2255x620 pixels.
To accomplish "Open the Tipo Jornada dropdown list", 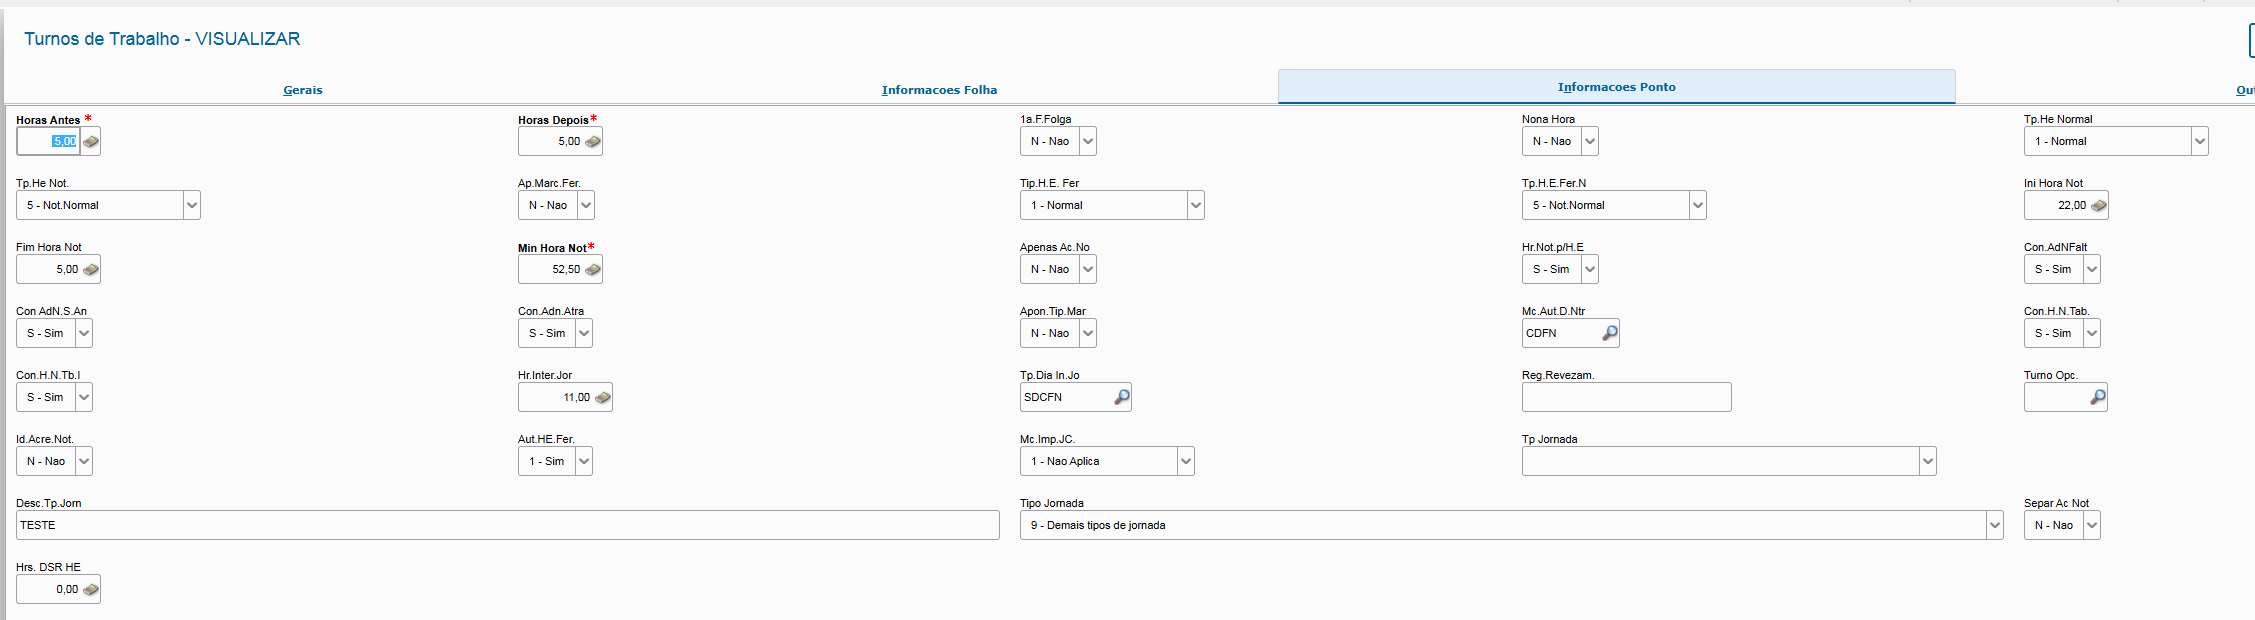I will tap(1994, 526).
